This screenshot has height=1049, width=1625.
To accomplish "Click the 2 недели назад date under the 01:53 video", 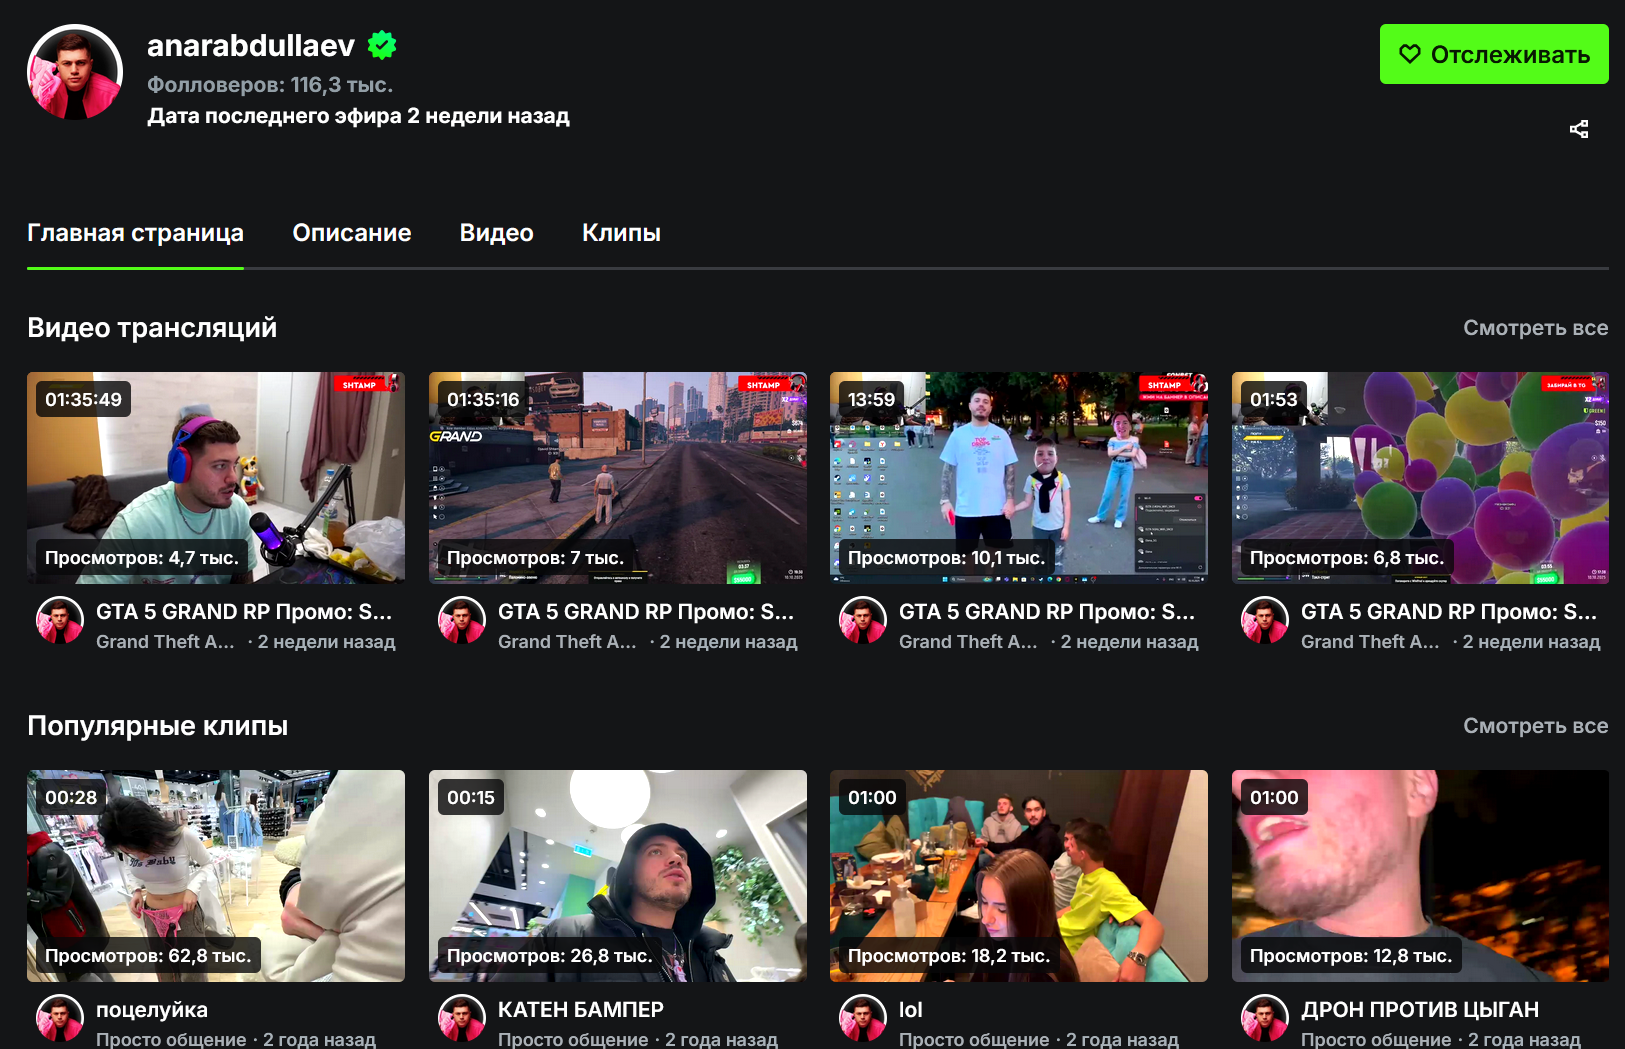I will 1532,642.
